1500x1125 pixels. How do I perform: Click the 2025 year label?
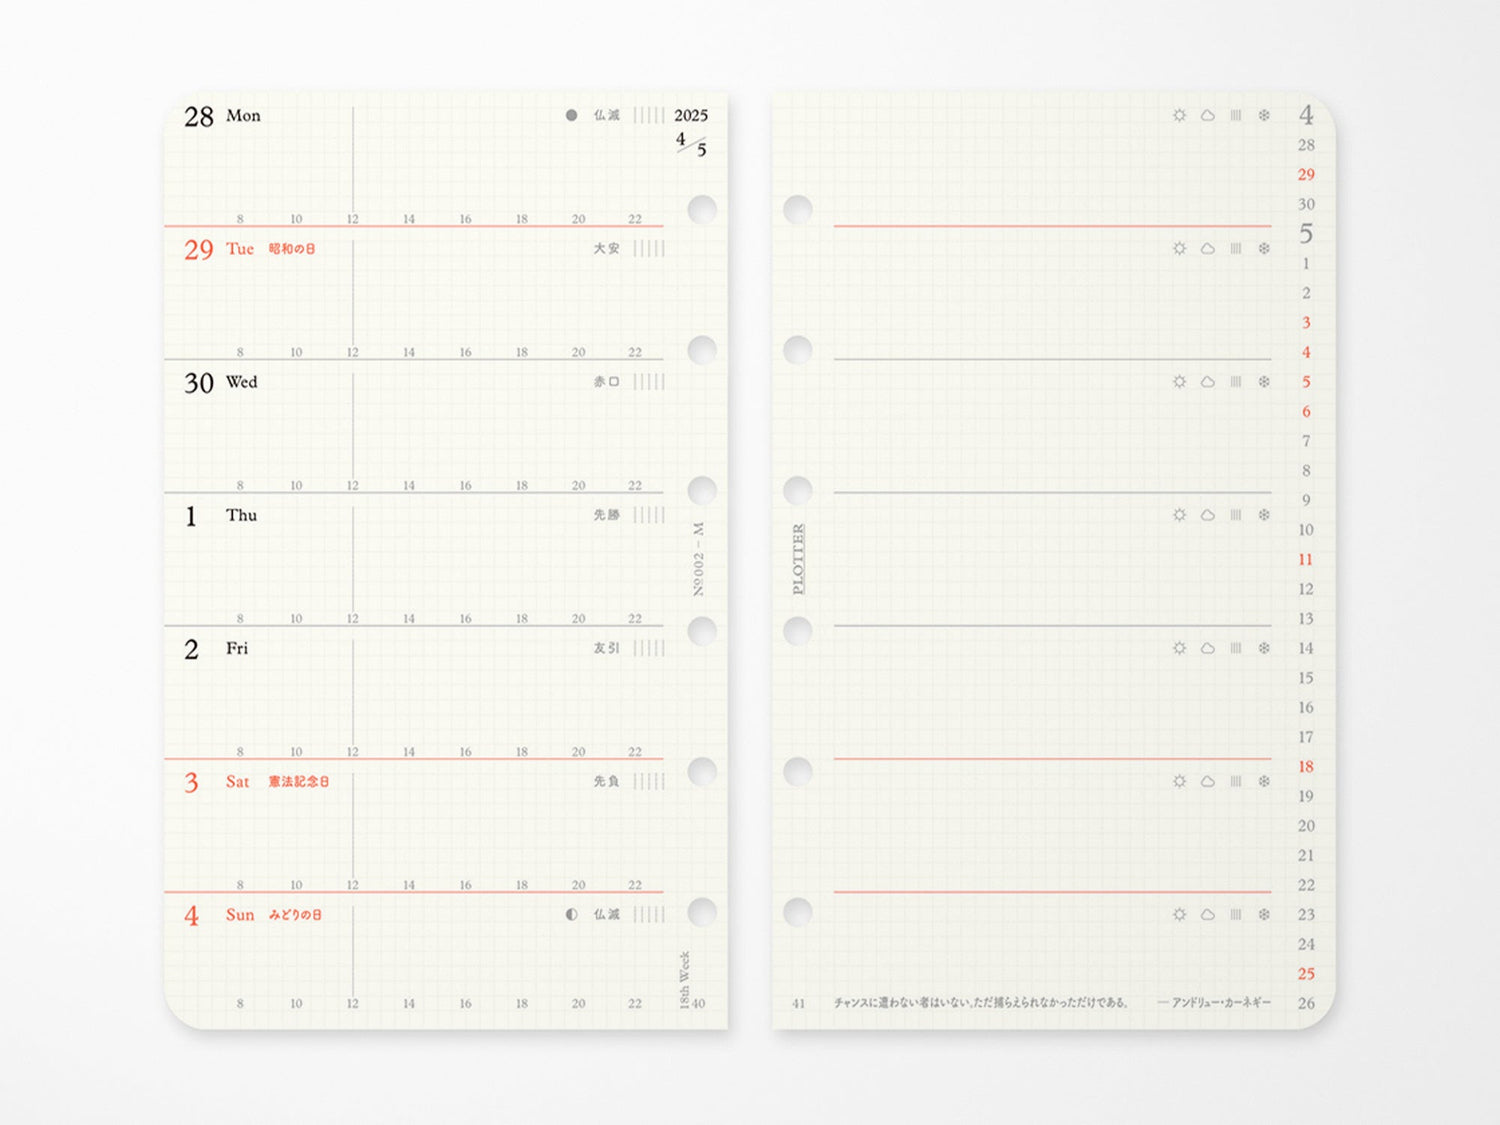(x=690, y=115)
